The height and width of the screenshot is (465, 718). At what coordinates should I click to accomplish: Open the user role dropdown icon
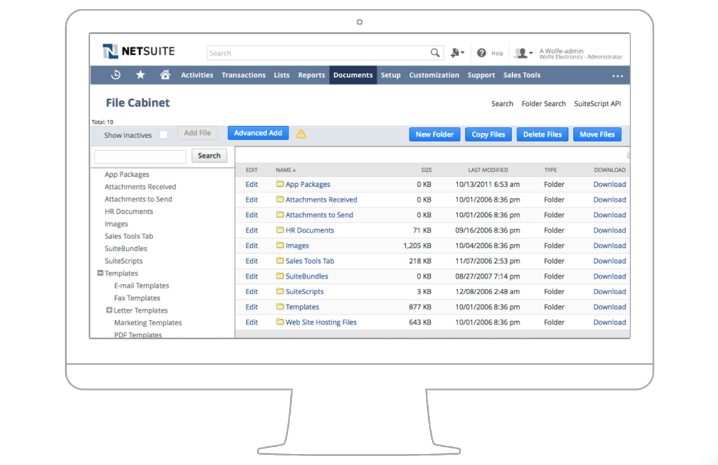(x=523, y=53)
